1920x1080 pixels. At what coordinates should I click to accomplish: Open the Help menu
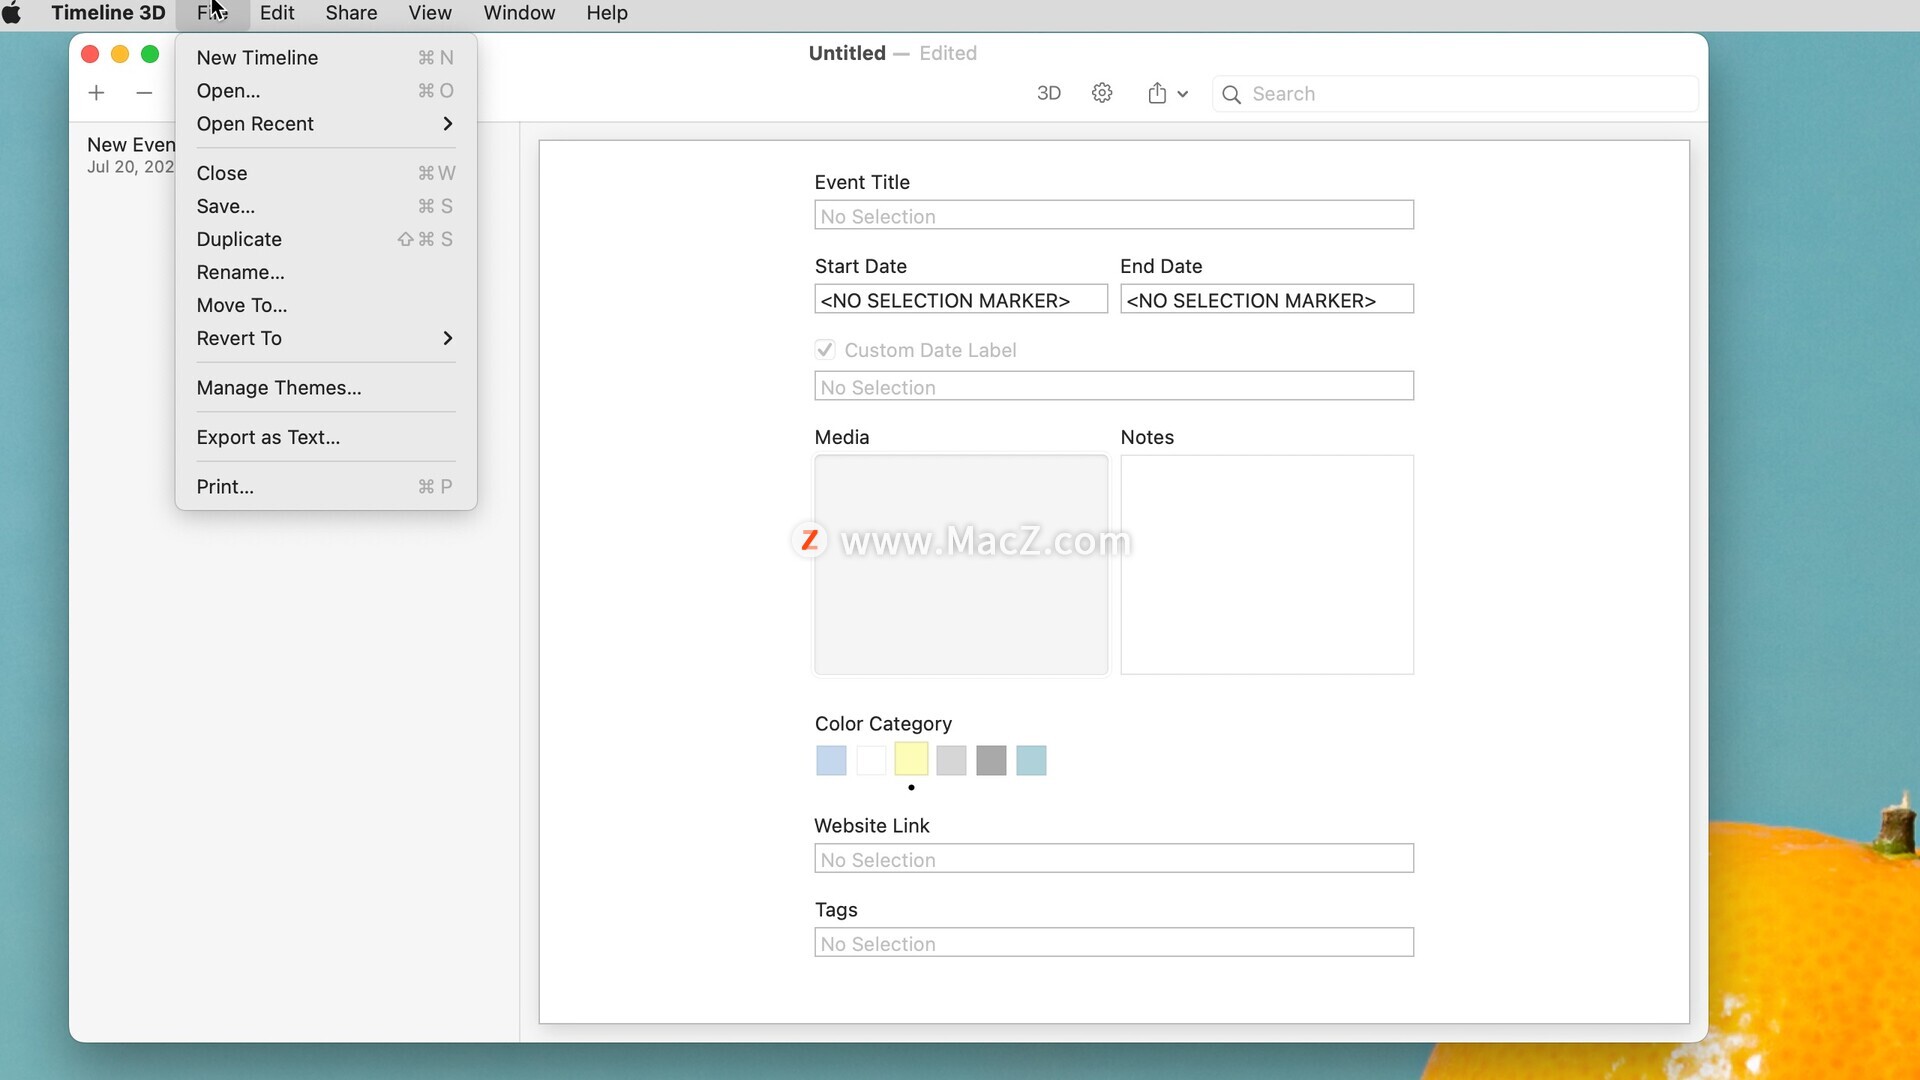tap(607, 13)
